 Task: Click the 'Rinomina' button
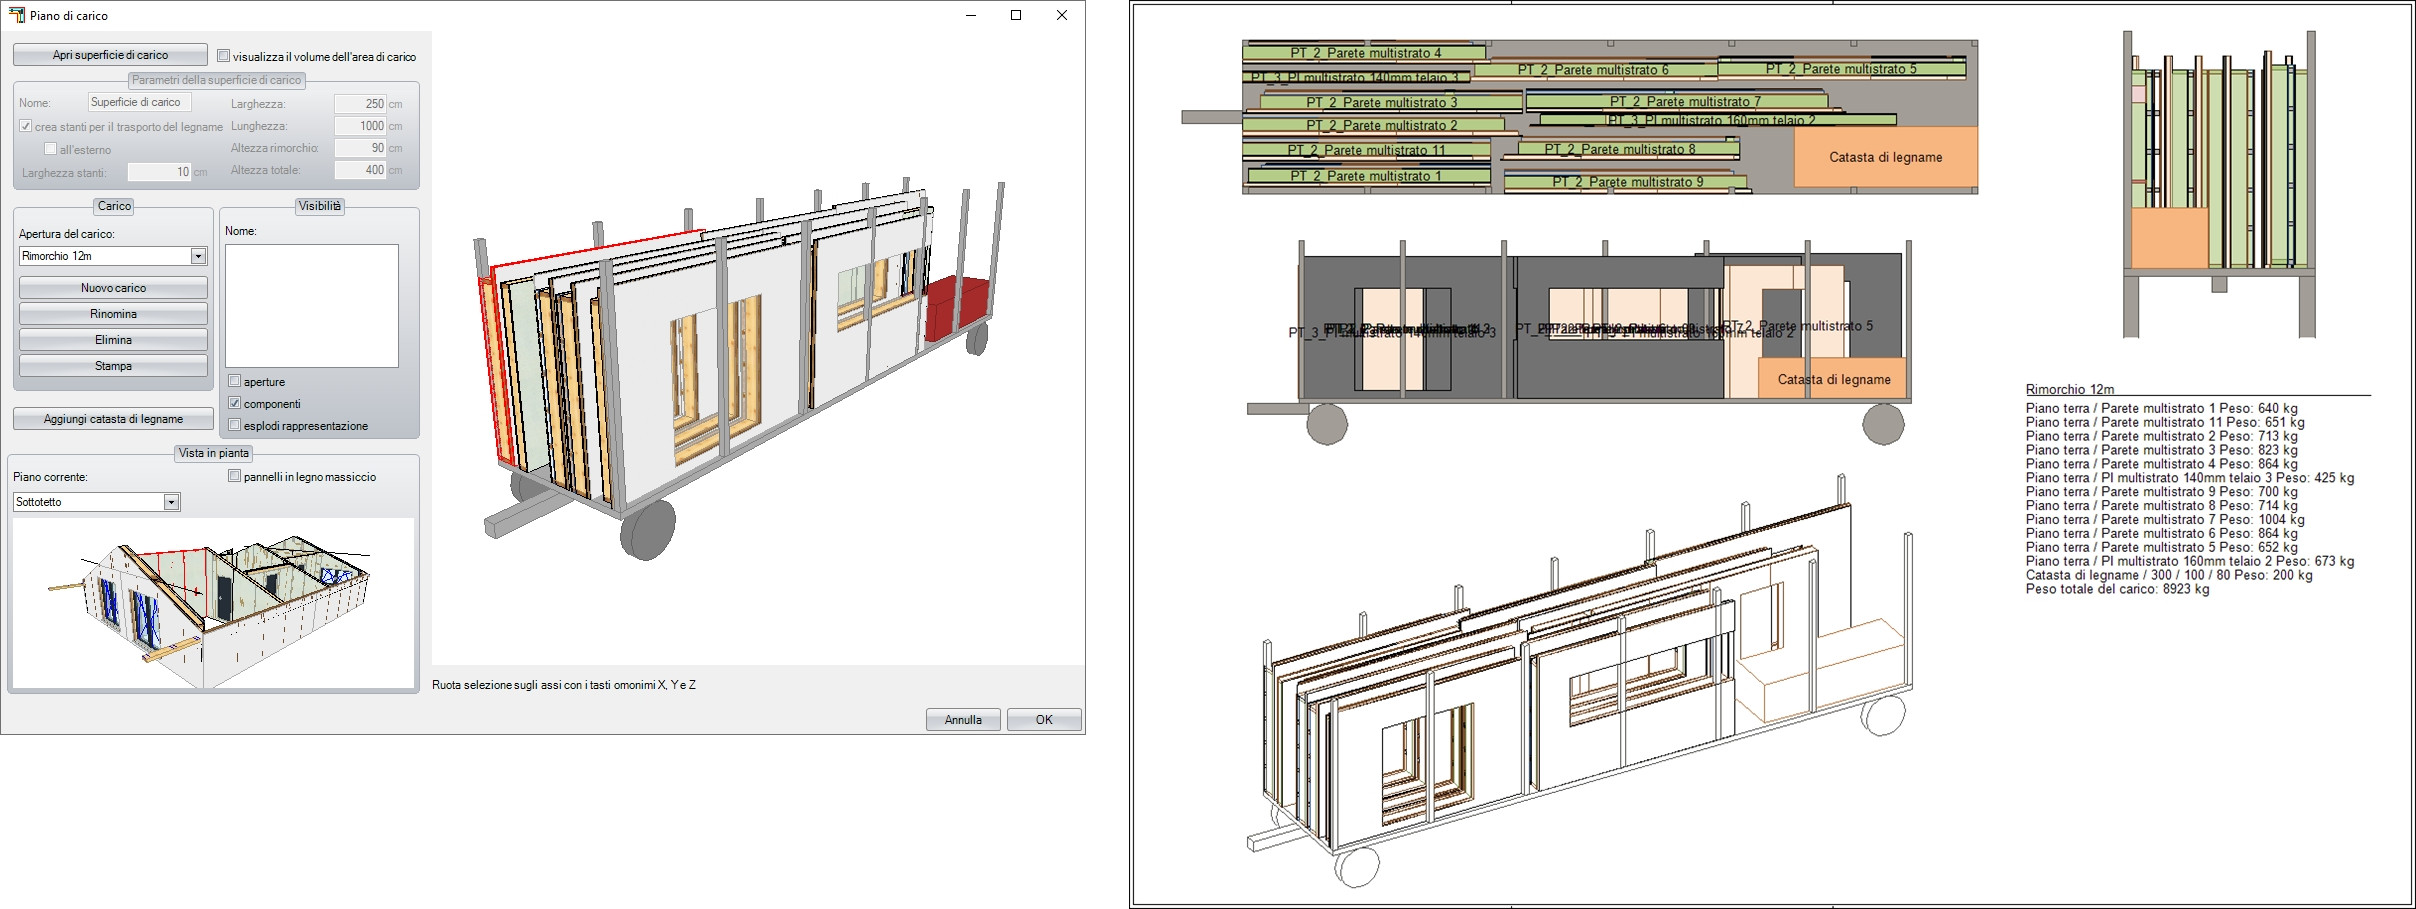point(113,314)
